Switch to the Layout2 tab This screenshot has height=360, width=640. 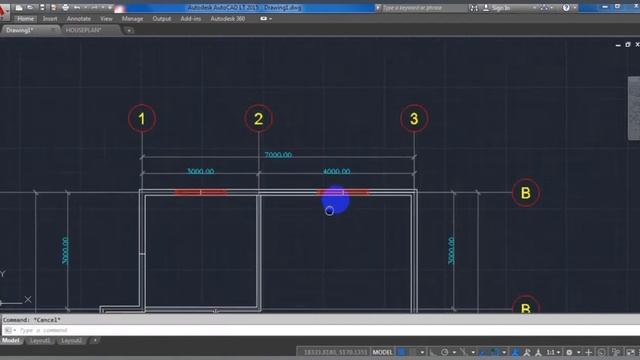72,340
